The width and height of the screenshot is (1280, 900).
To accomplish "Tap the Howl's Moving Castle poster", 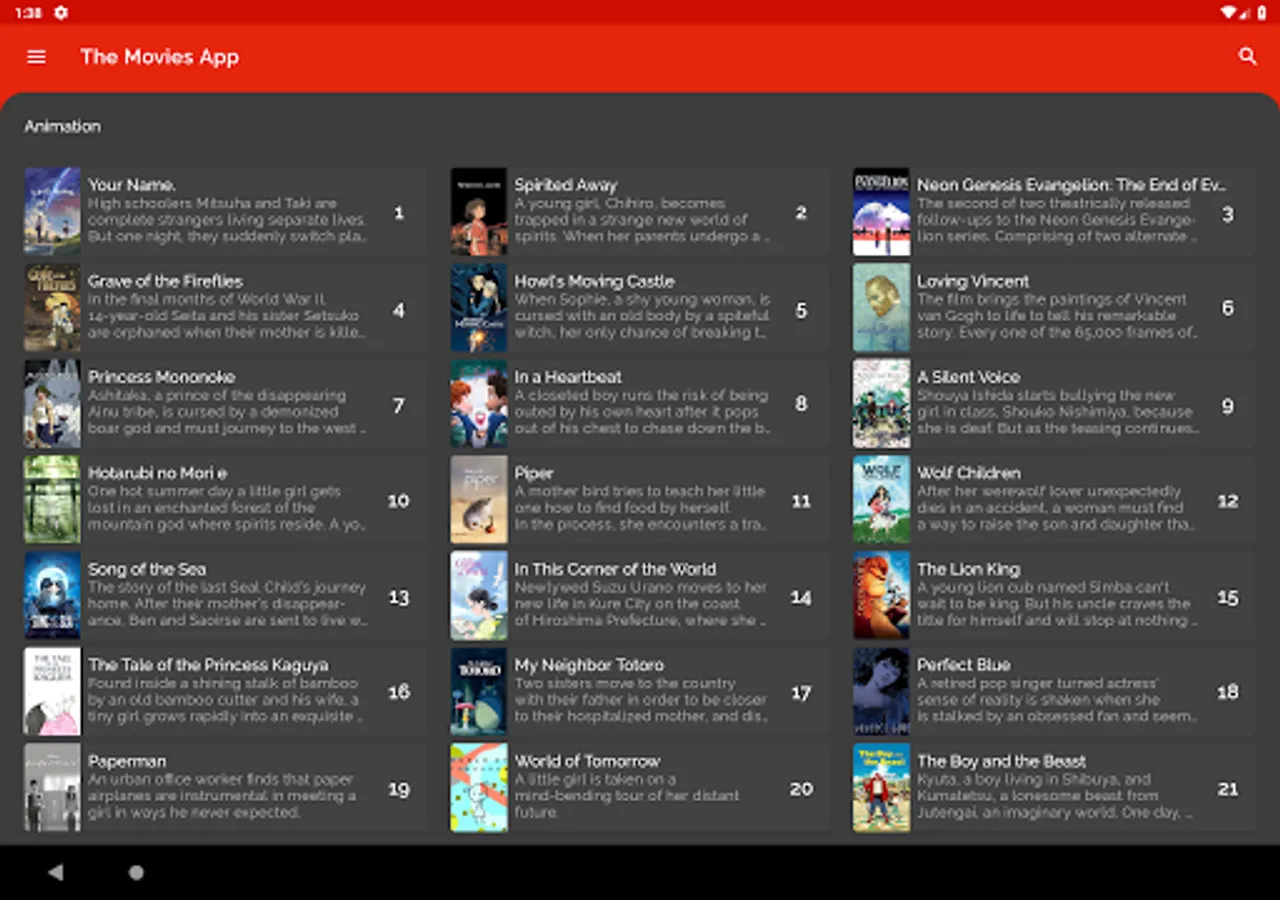I will (479, 308).
